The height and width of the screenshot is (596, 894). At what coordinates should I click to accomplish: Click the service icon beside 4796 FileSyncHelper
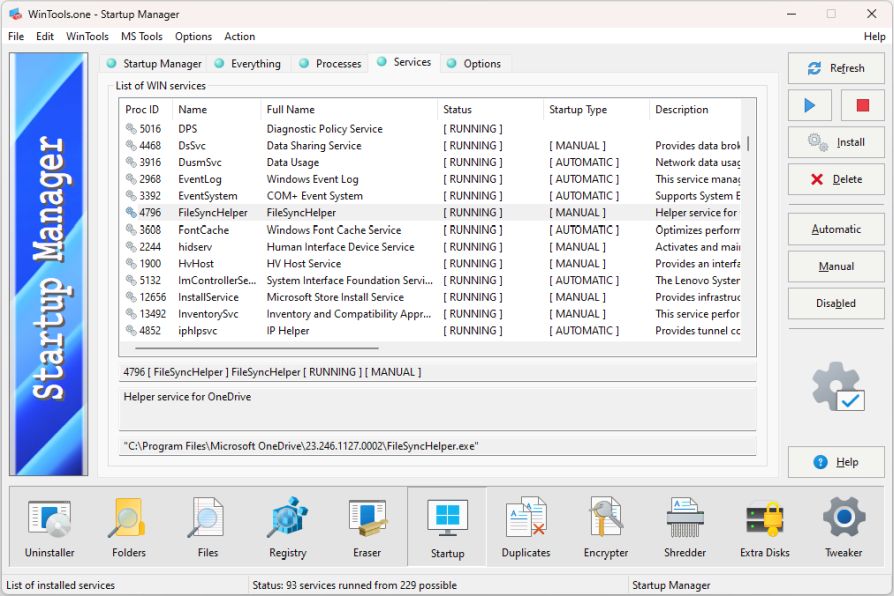coord(131,212)
